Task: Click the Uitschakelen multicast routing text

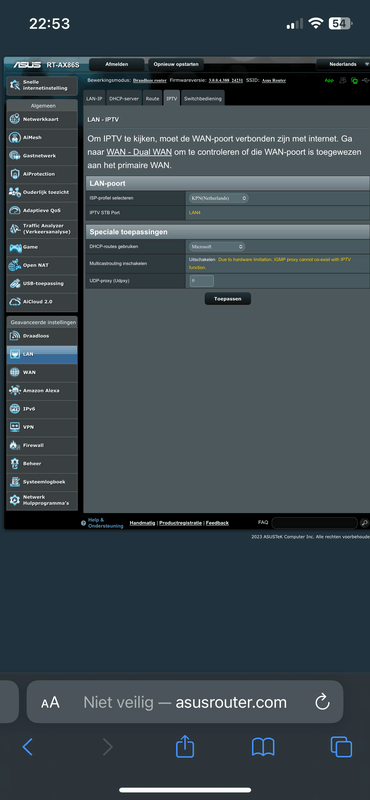Action: click(202, 260)
